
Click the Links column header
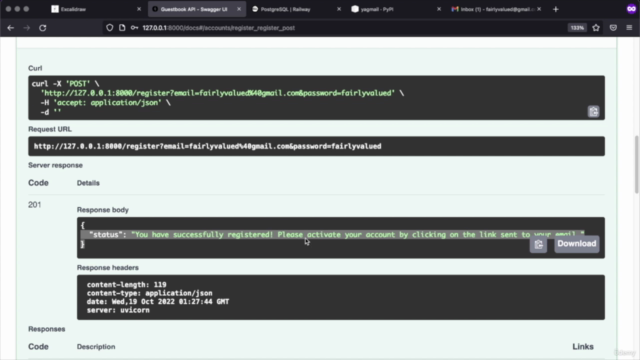tap(583, 347)
